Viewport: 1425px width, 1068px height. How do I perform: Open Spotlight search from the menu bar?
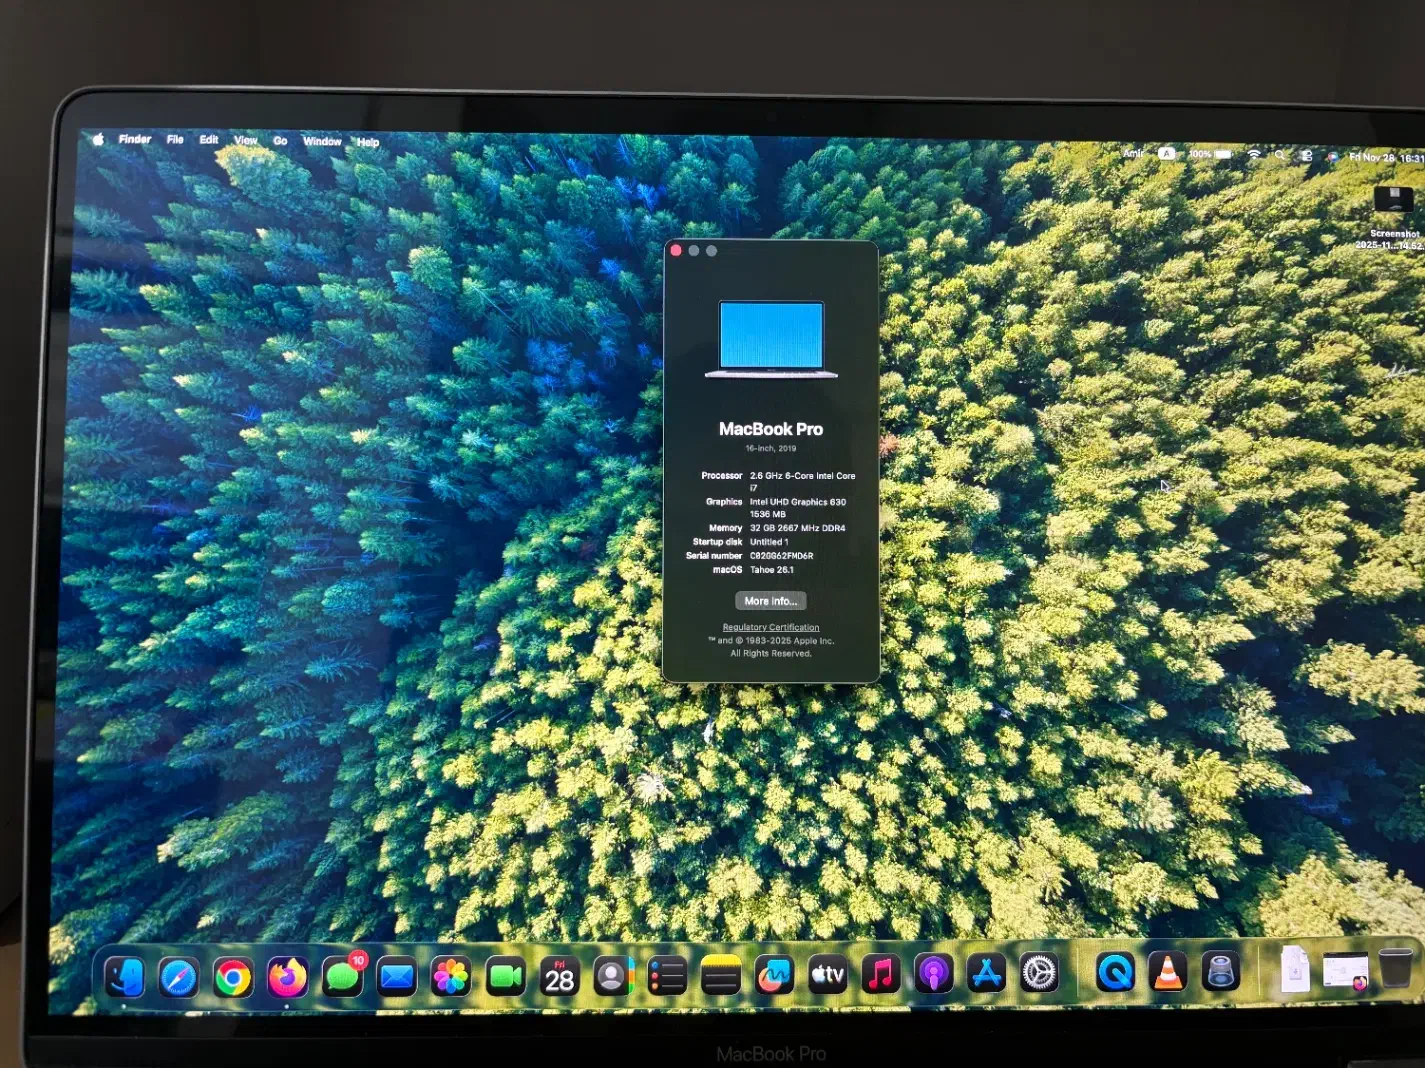pos(1280,156)
